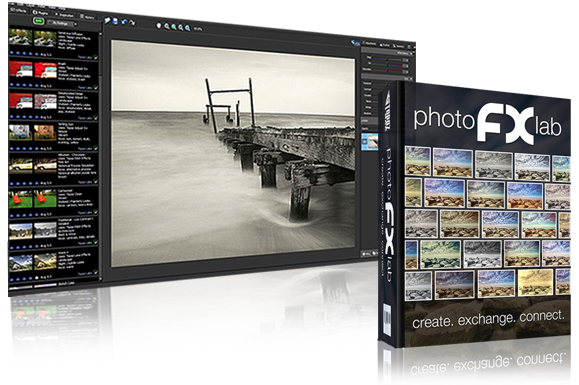Screen dimensions: 579x385
Task: Switch to the History tab
Action: click(x=88, y=17)
